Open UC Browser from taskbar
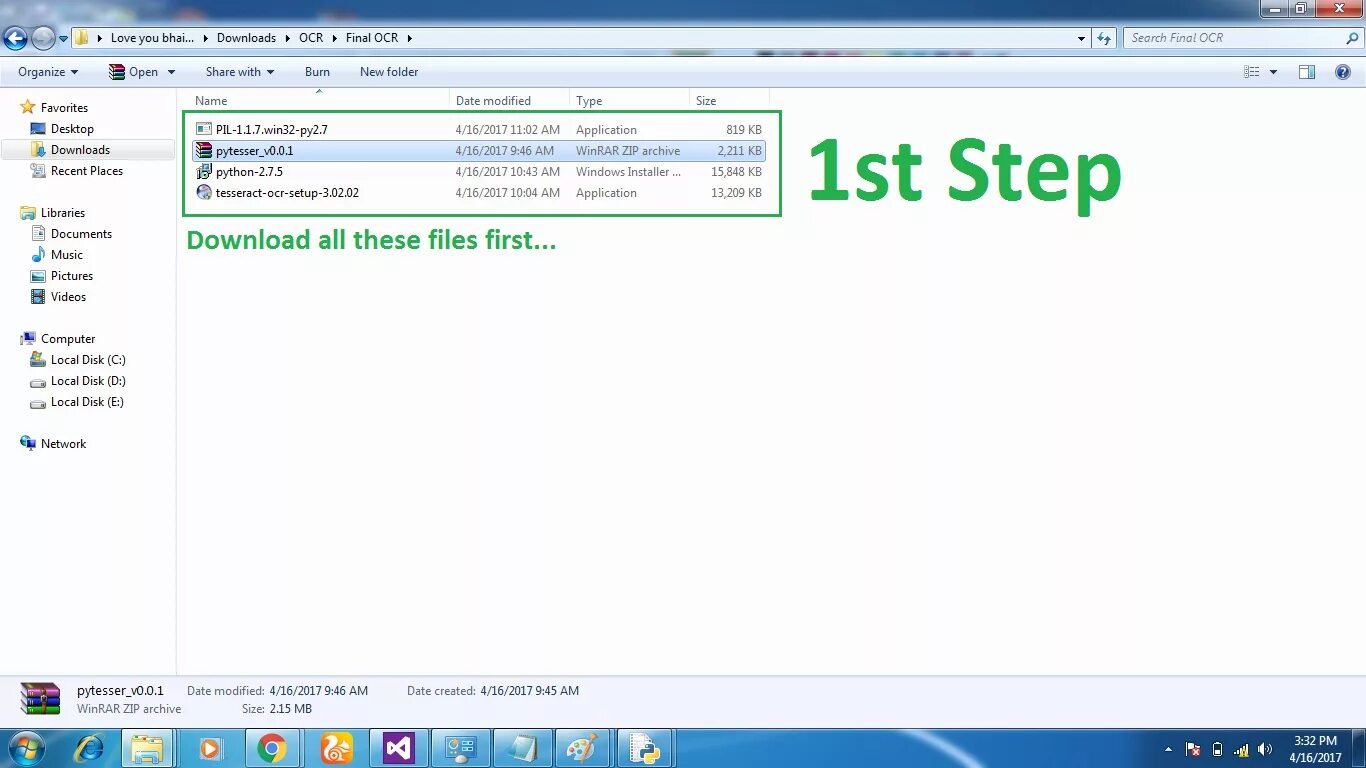 click(x=336, y=748)
